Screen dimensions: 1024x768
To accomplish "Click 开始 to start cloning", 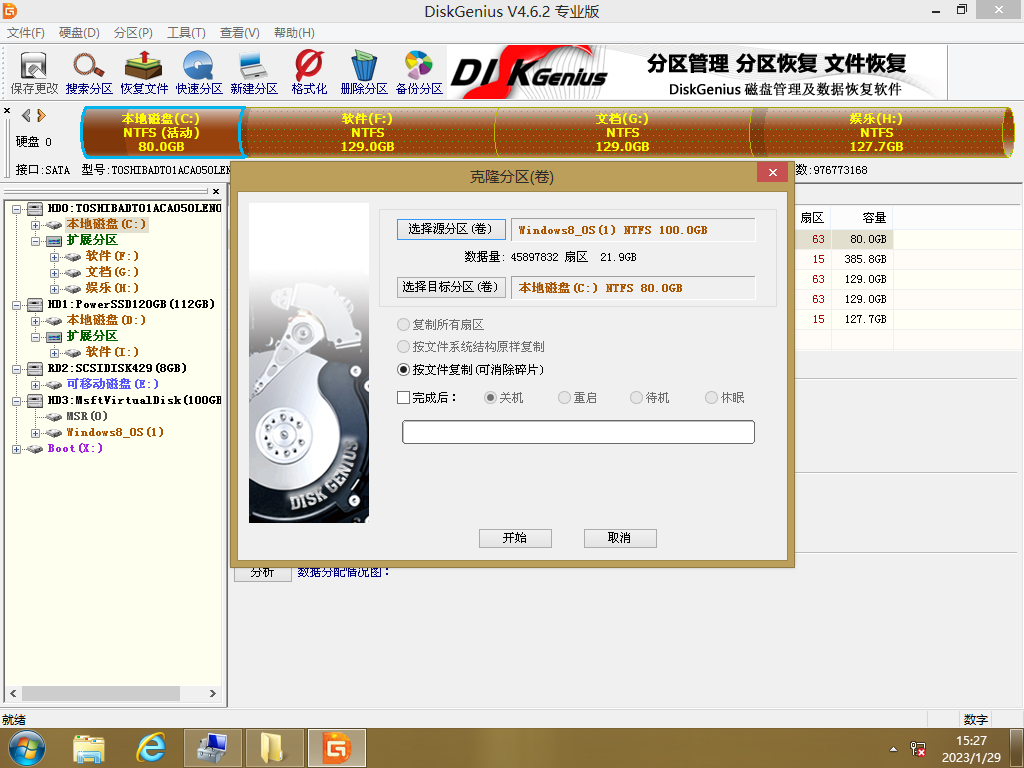I will click(515, 538).
